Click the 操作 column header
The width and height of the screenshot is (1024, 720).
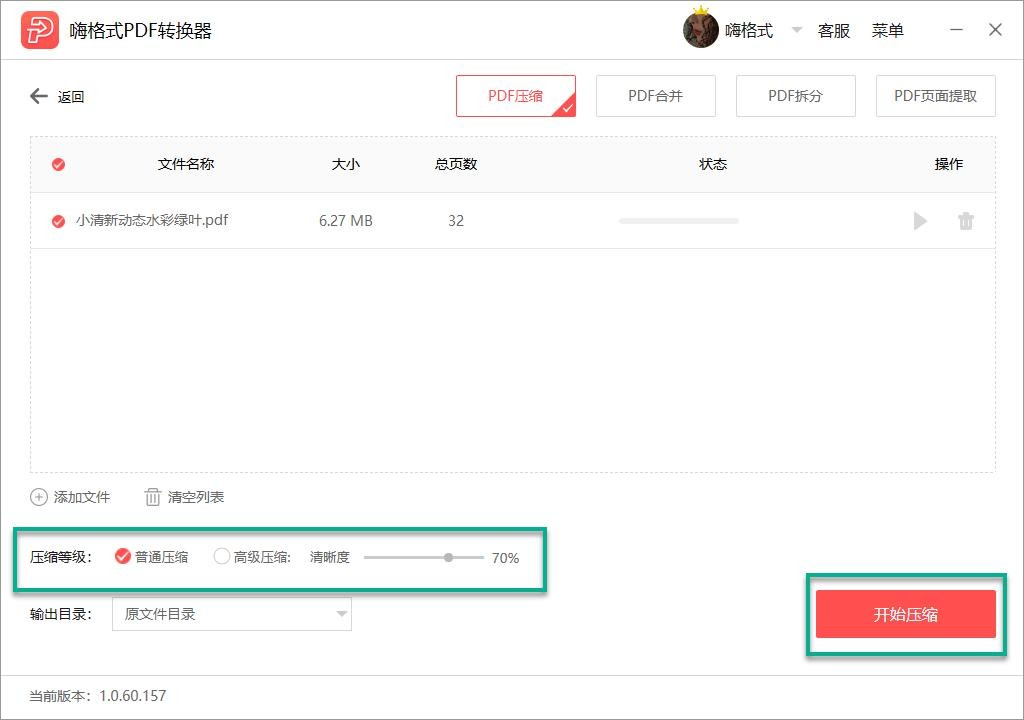pyautogui.click(x=948, y=164)
